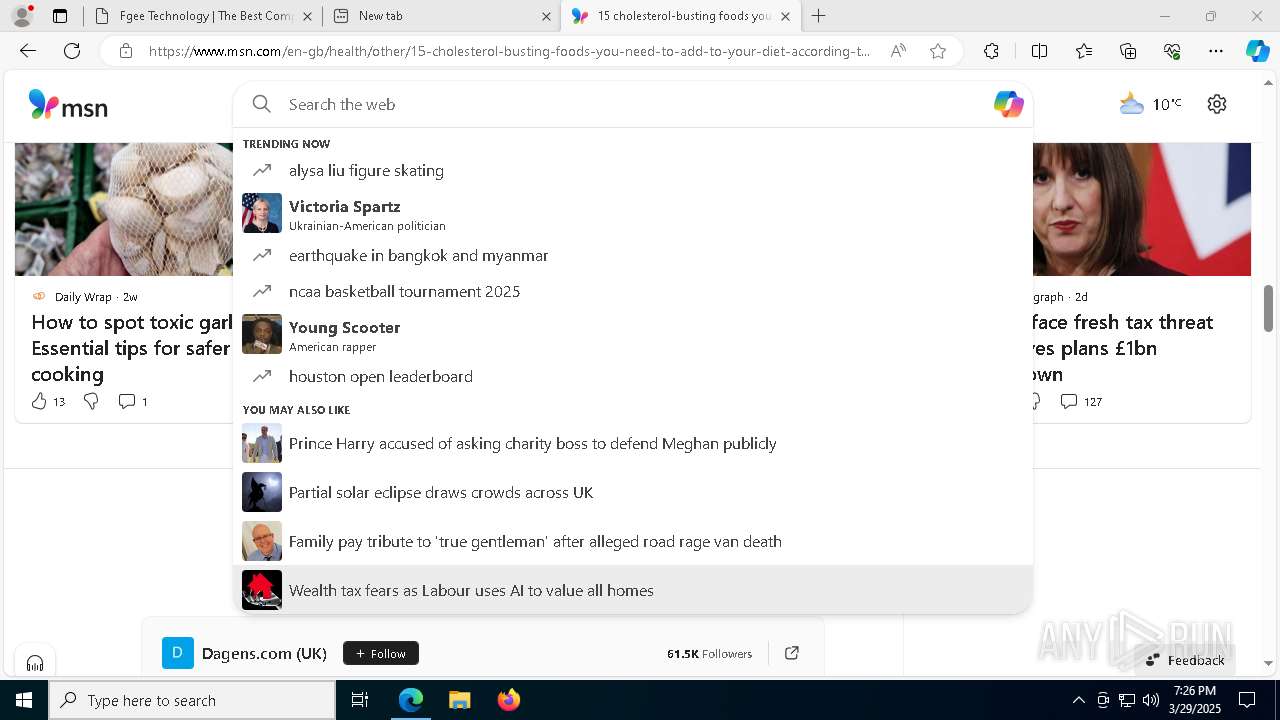Viewport: 1280px width, 720px height.
Task: Open Dagens.com (UK) publisher name
Action: 264,653
